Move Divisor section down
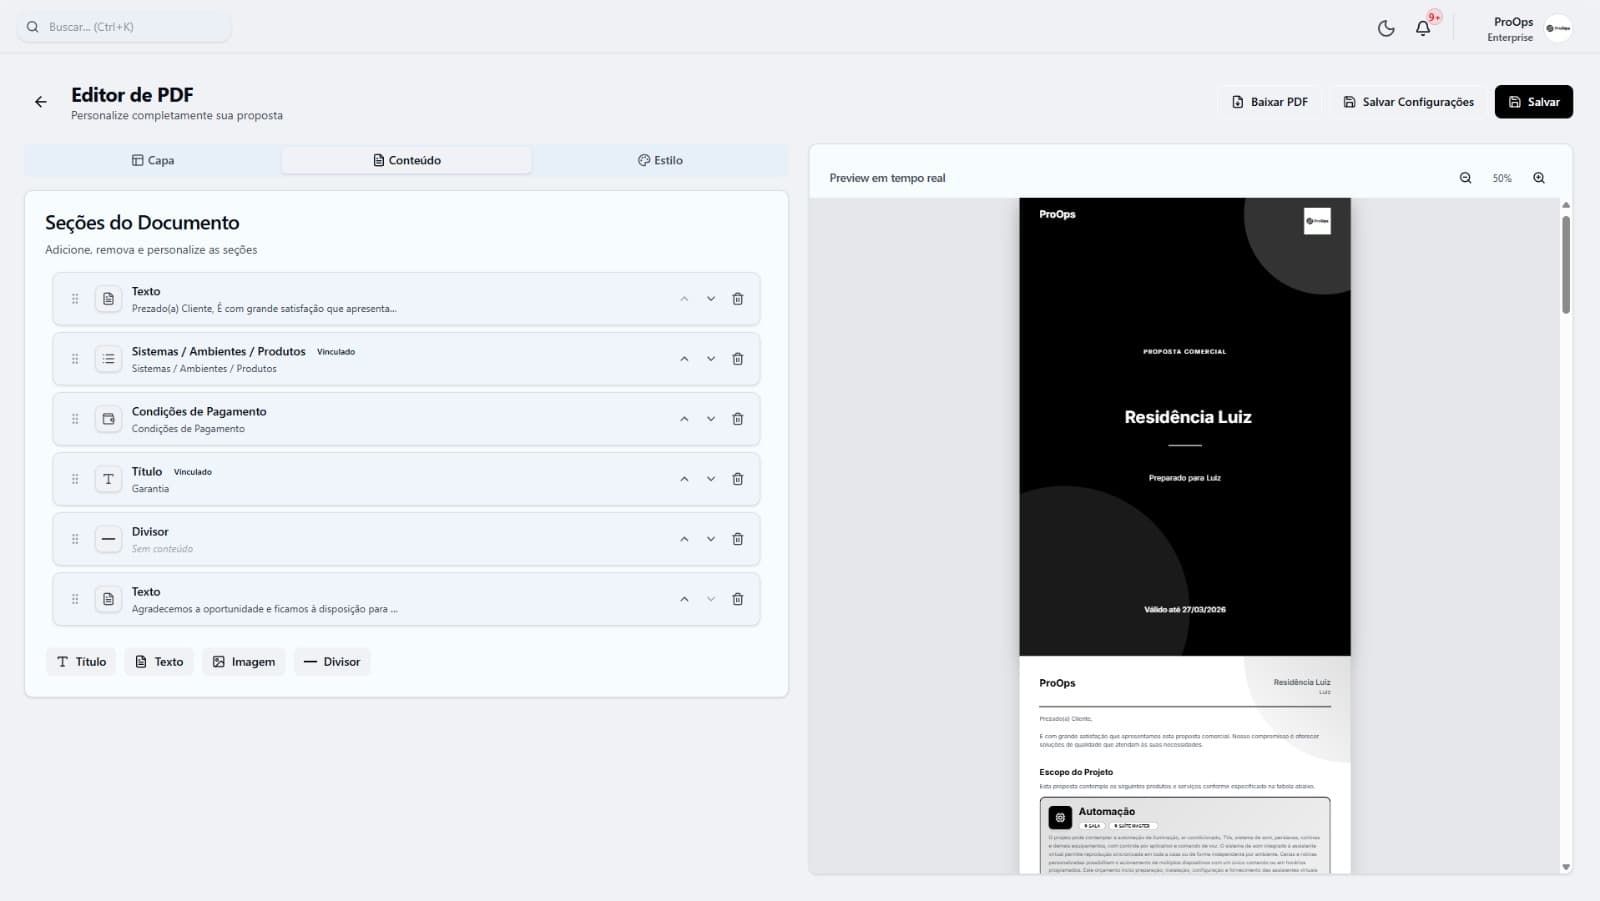 (711, 539)
